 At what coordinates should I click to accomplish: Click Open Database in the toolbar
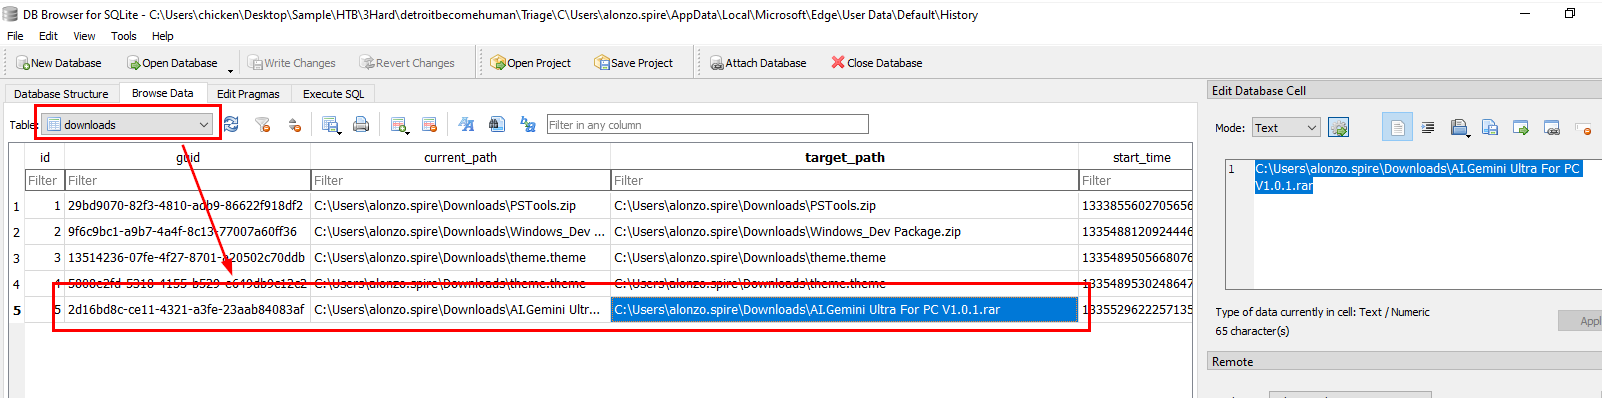(x=172, y=63)
